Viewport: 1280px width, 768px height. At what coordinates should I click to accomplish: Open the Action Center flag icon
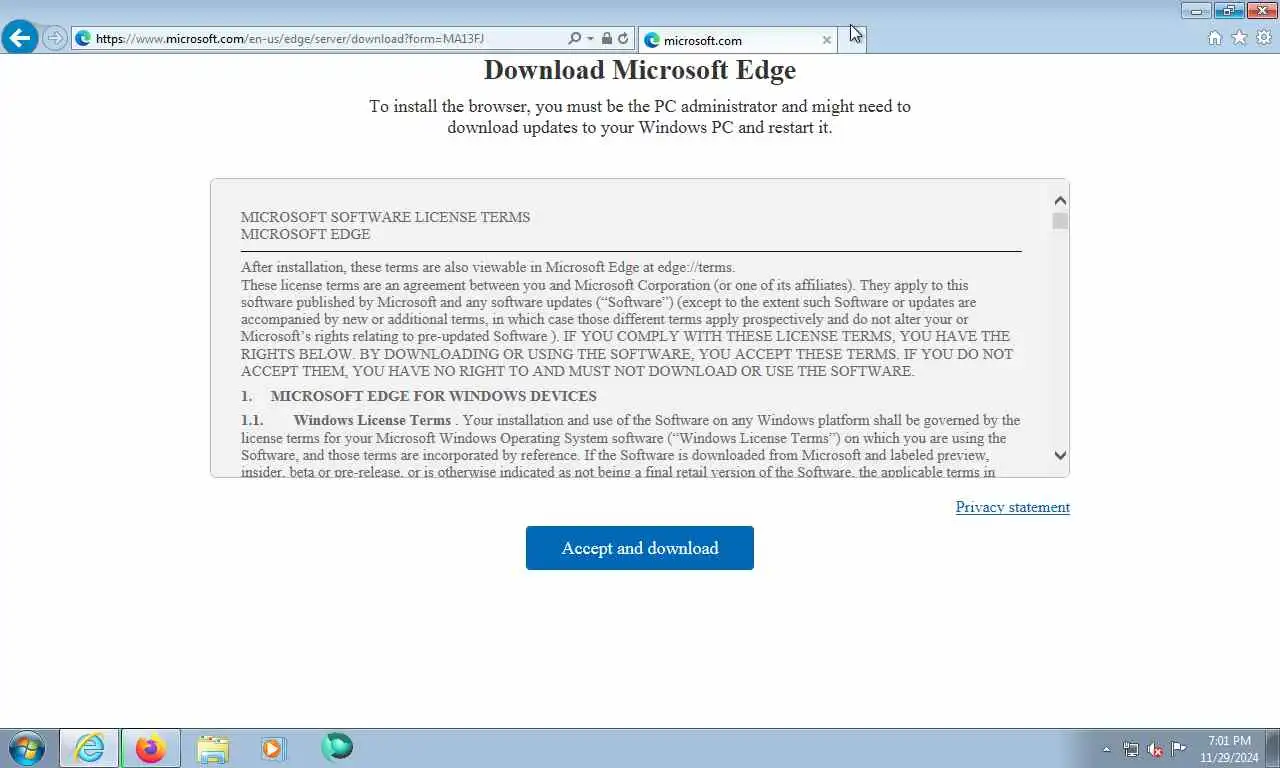[x=1179, y=748]
